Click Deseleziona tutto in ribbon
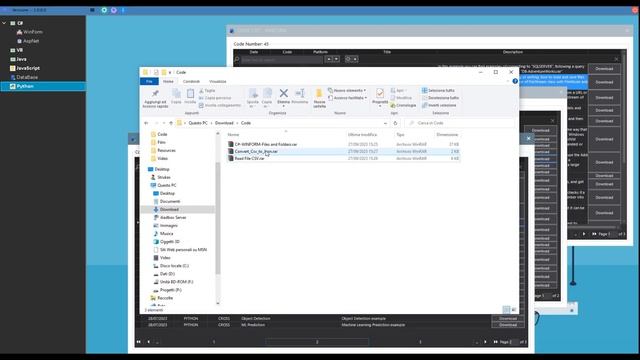Screen dimensions: 640x360 [x=440, y=98]
